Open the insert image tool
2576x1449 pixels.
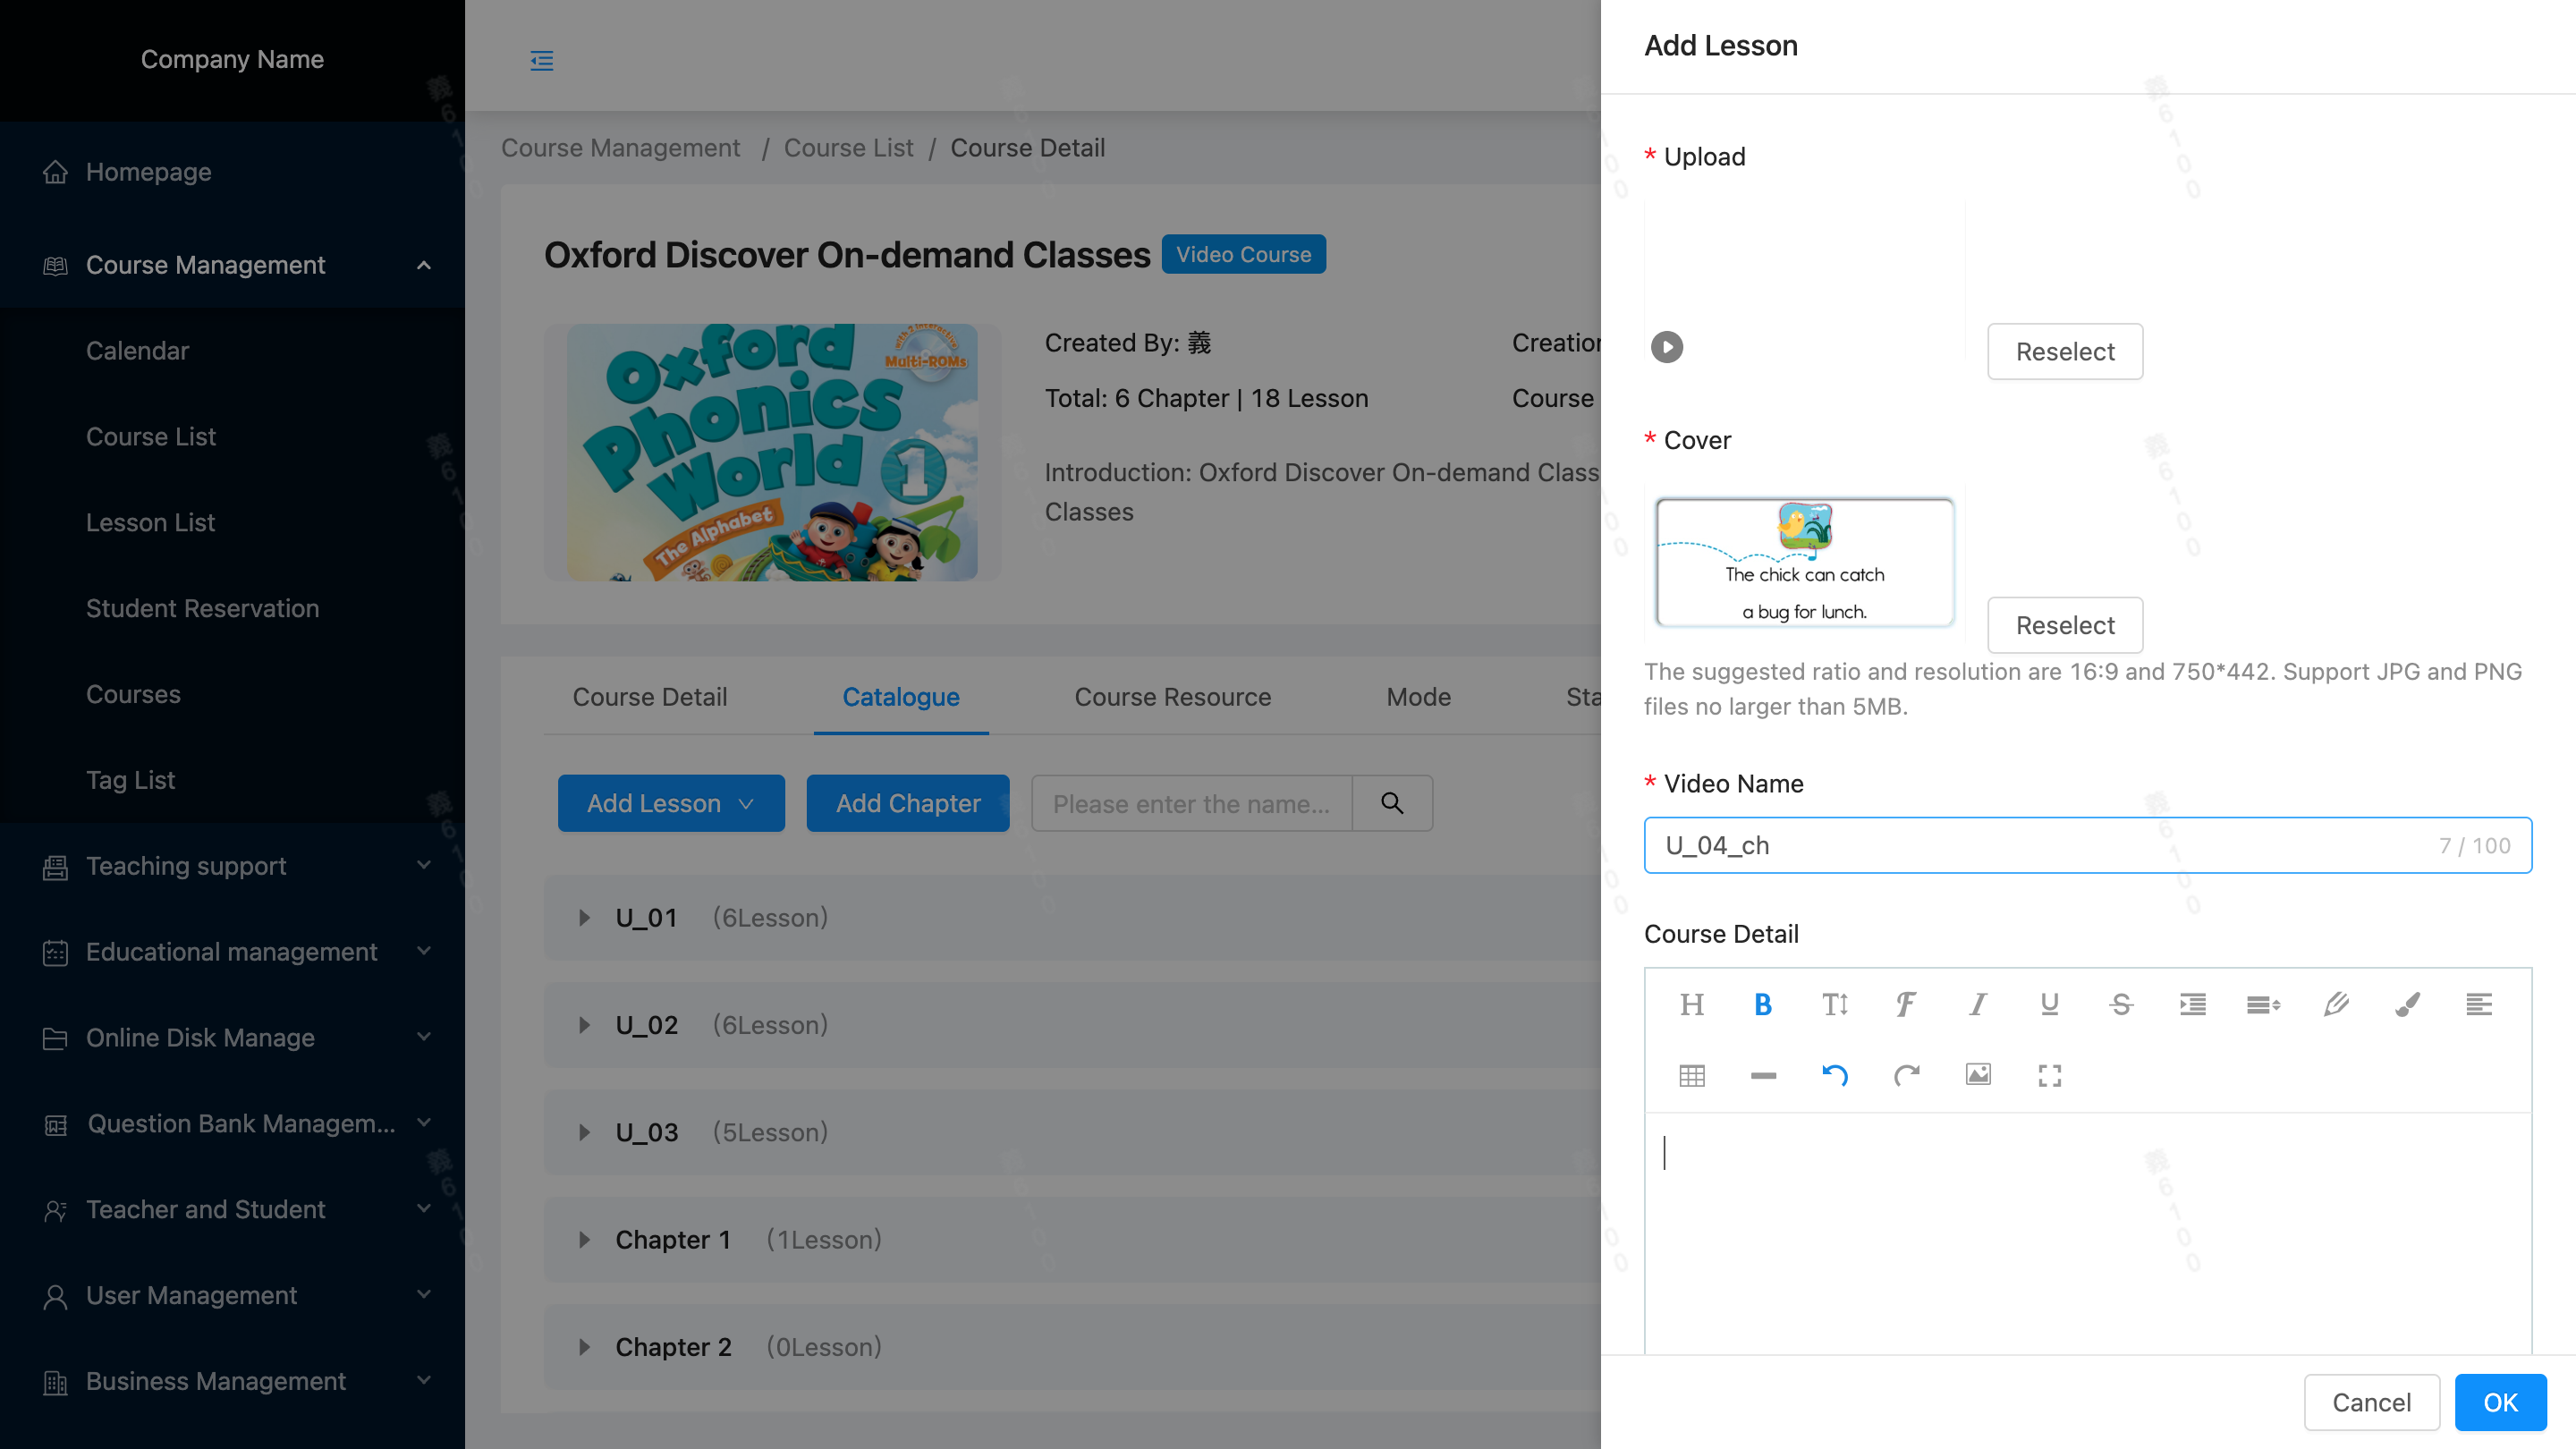pyautogui.click(x=1978, y=1075)
